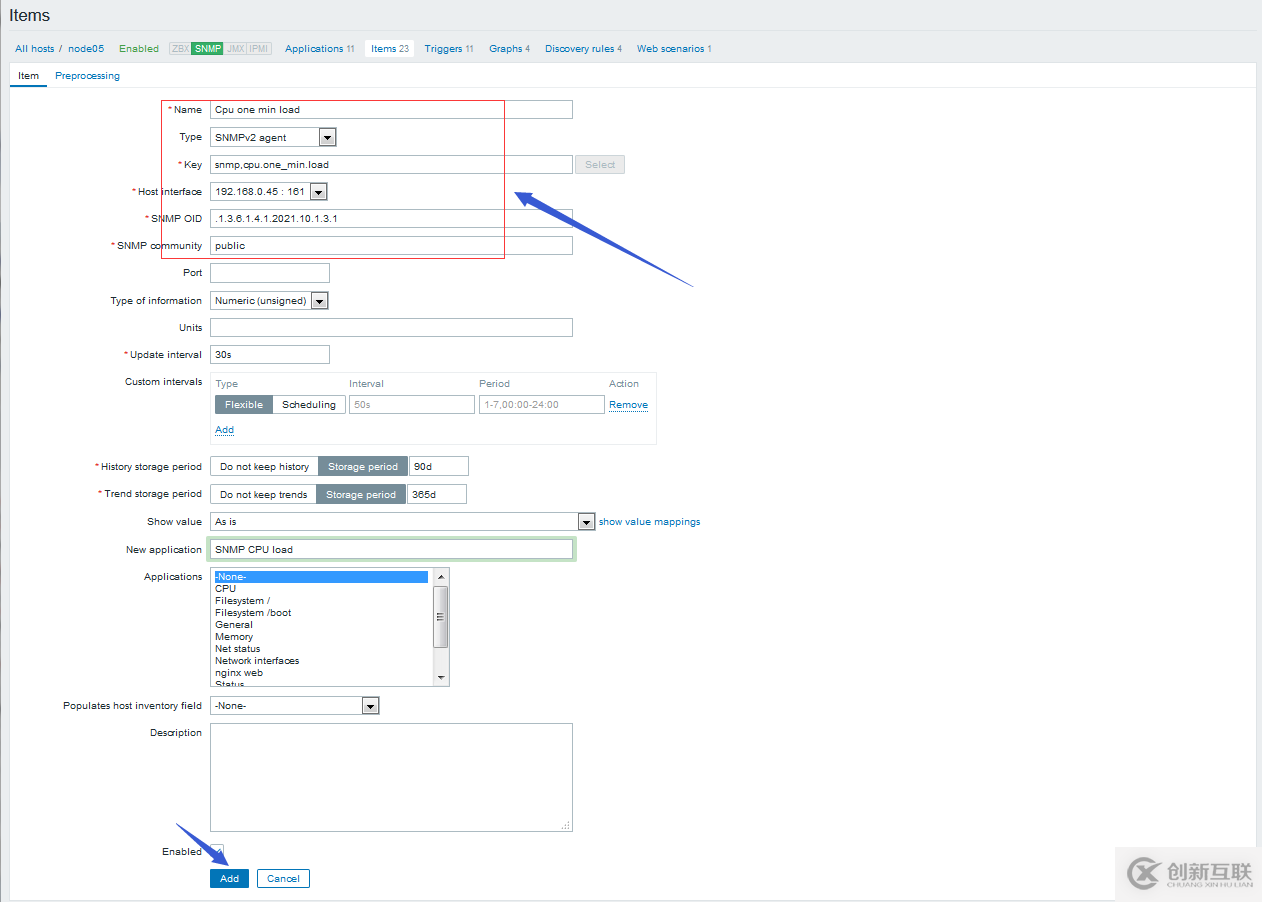Click the history 90d field

coord(439,466)
